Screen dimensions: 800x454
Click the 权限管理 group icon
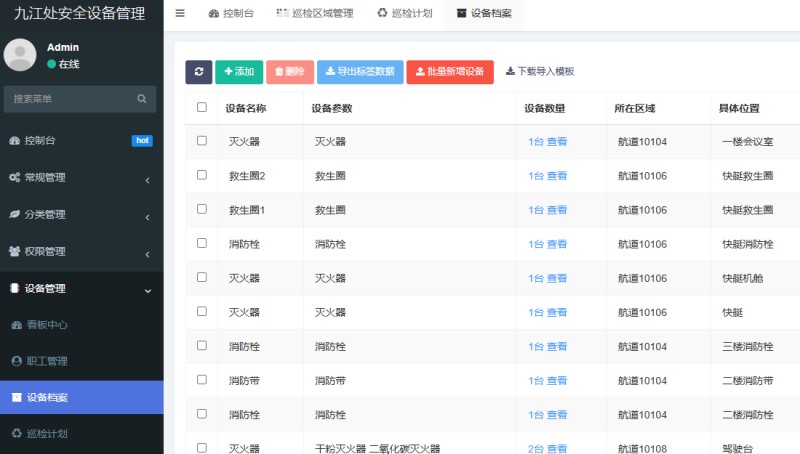(x=14, y=251)
